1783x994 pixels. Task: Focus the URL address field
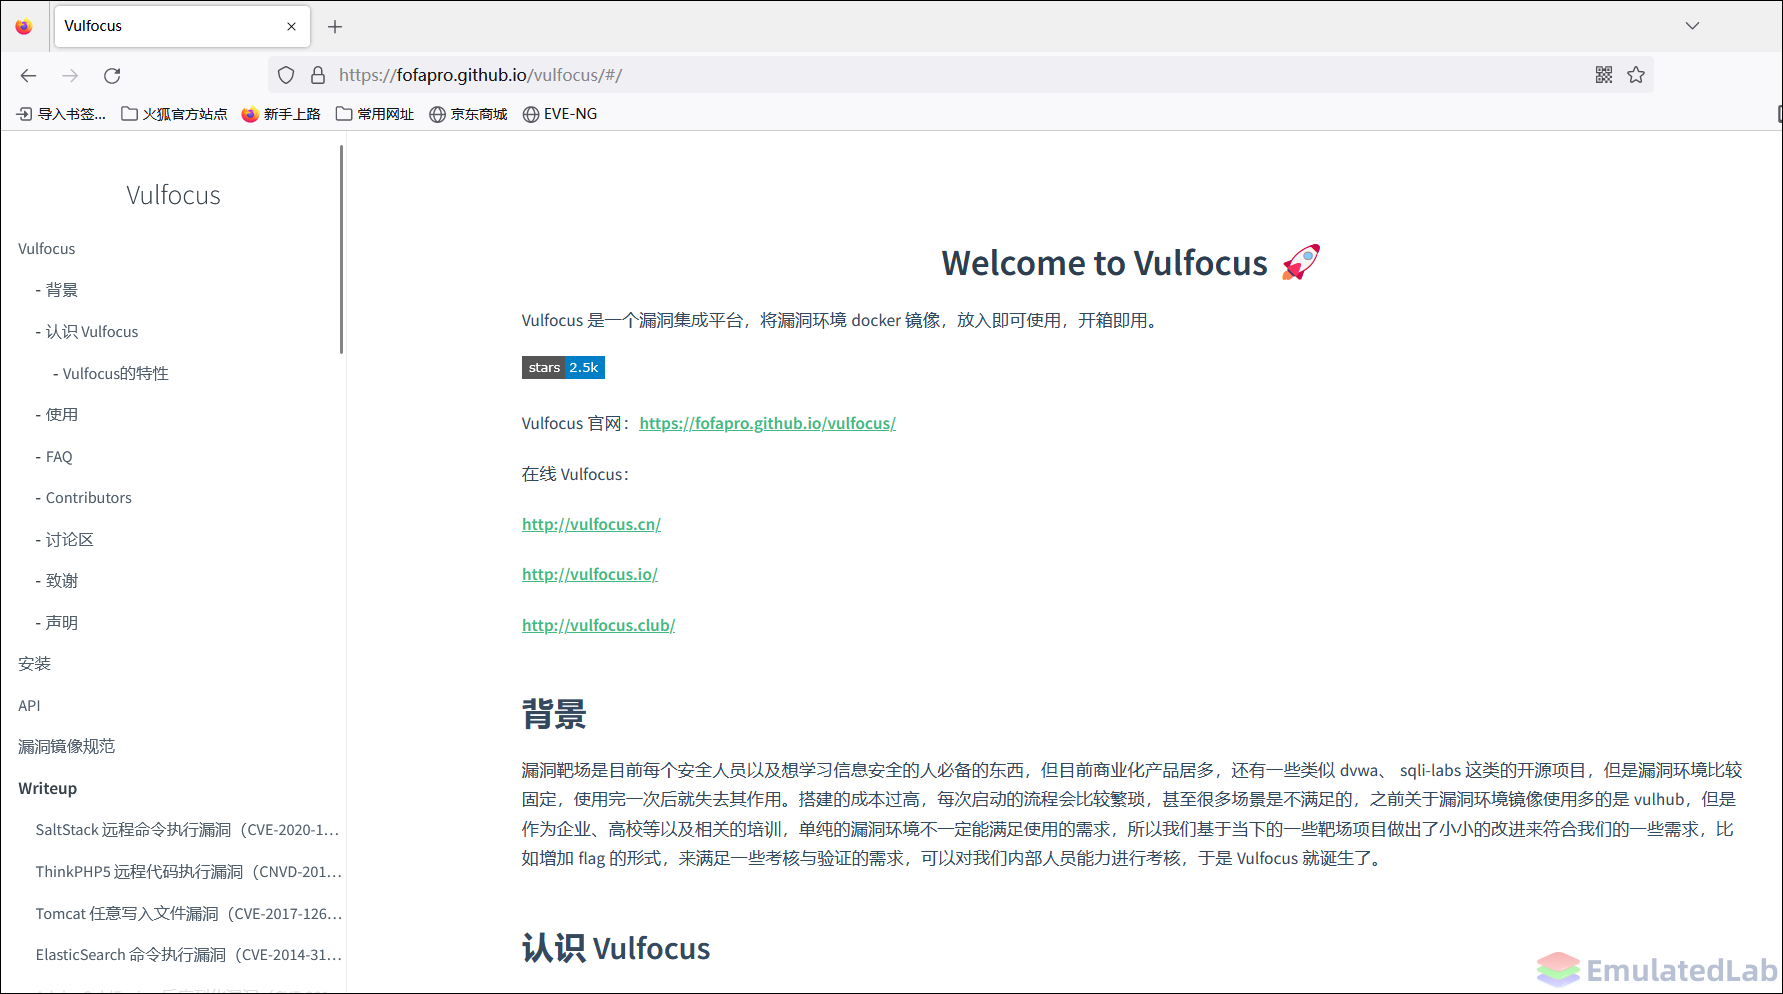(960, 75)
